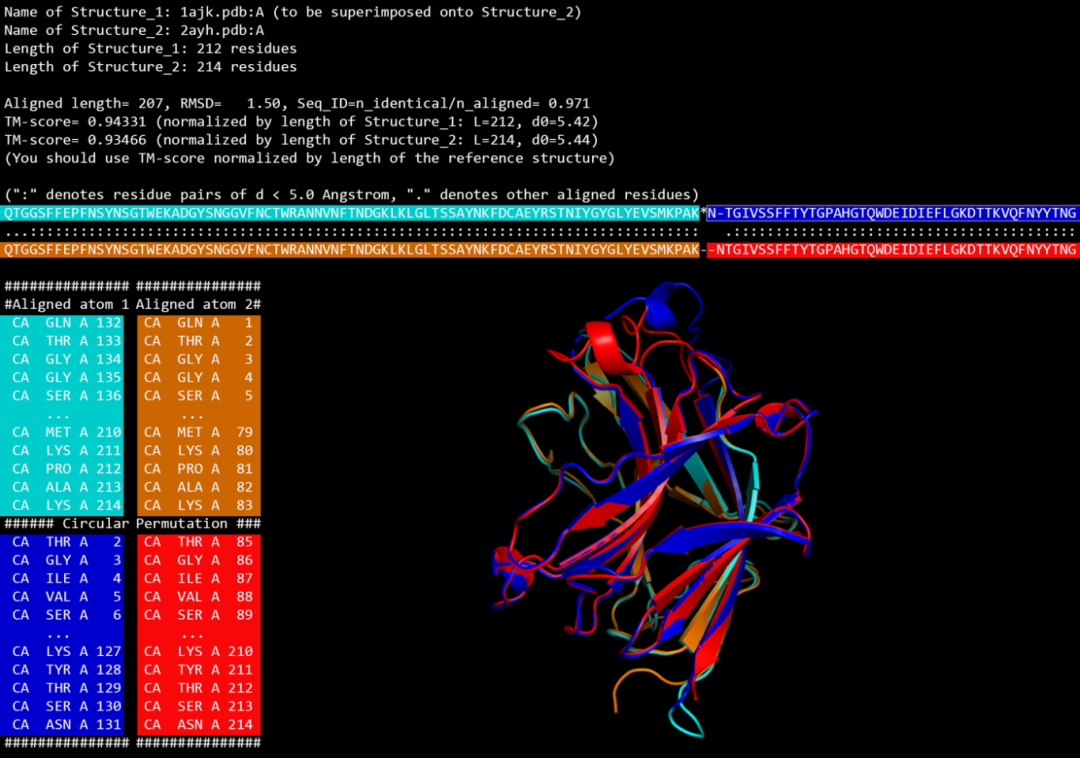Select the orange row 'CA GLN A 1'

tap(198, 323)
